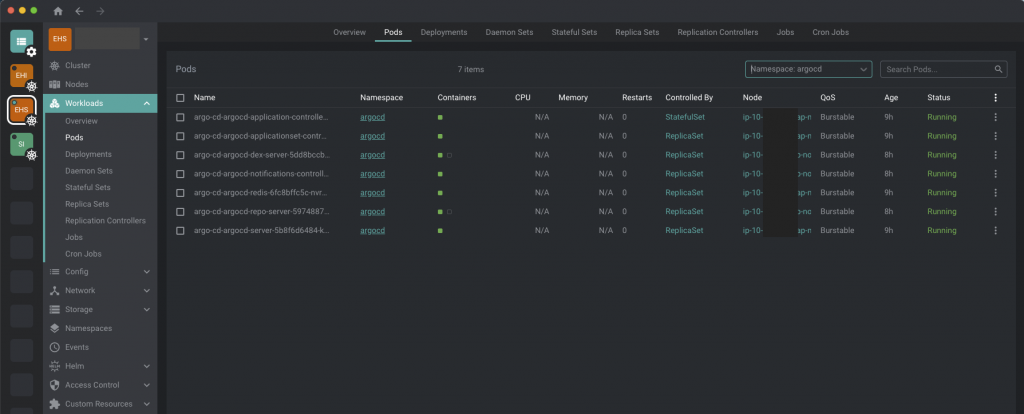Expand the Custom Resources section
The width and height of the screenshot is (1024, 414).
click(146, 404)
